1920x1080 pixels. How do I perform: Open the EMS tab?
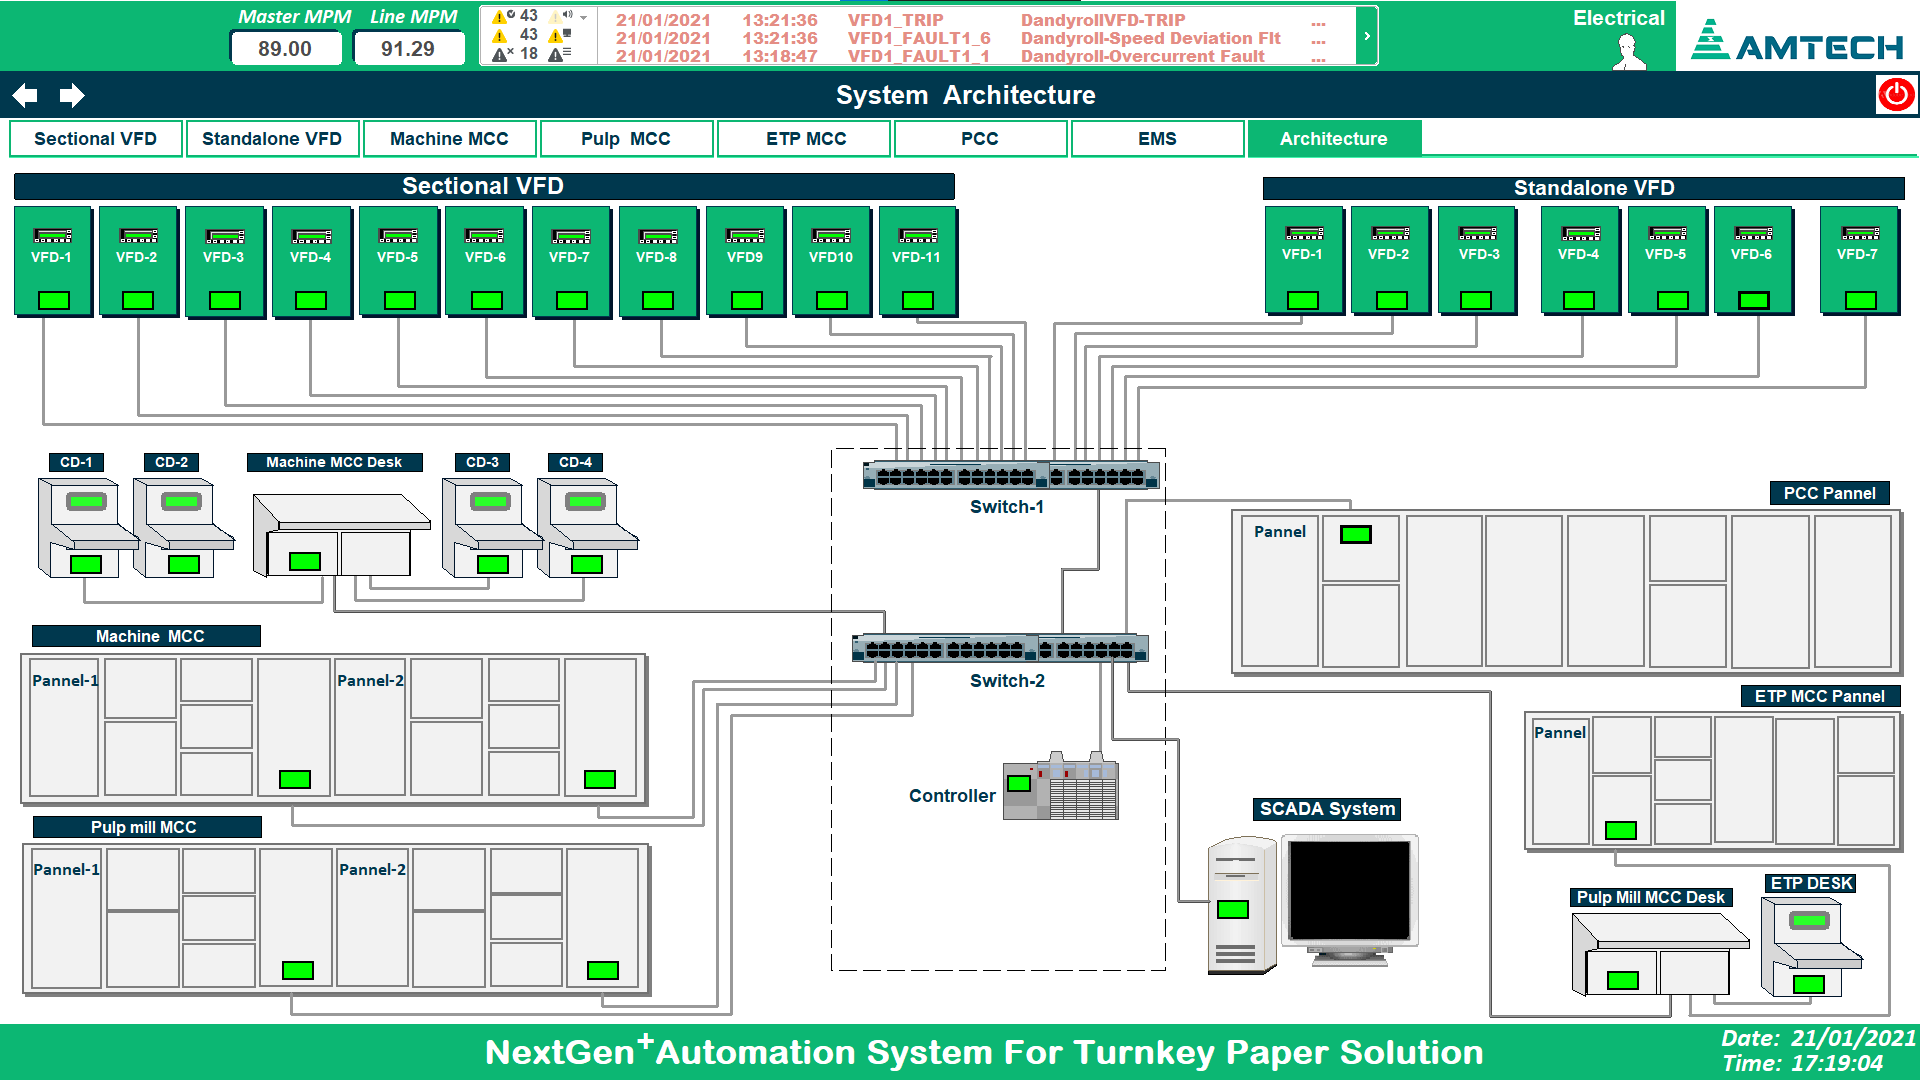(1157, 139)
